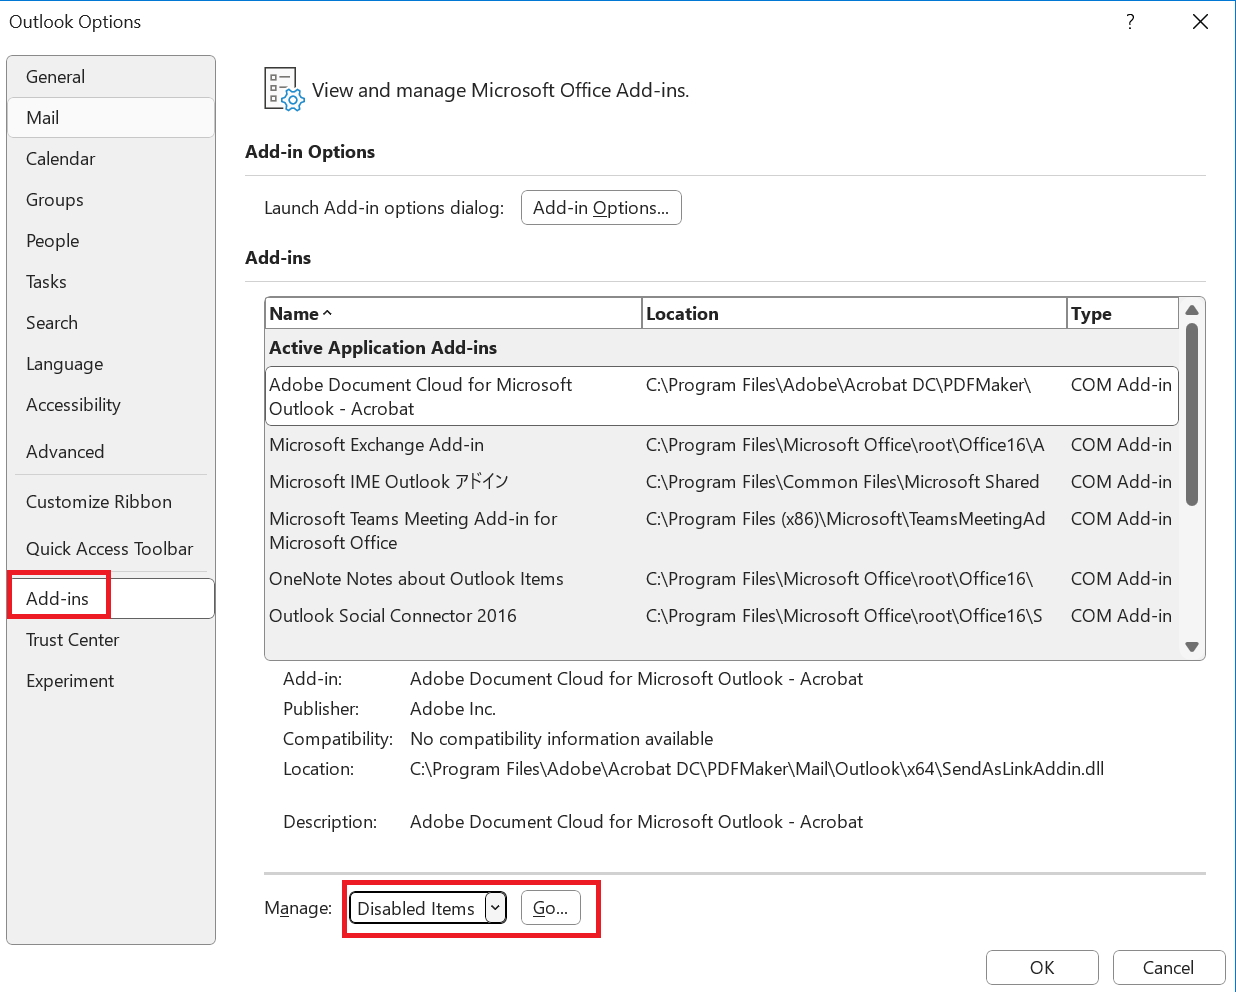Viewport: 1236px width, 992px height.
Task: Select the Calendar category
Action: [110, 159]
